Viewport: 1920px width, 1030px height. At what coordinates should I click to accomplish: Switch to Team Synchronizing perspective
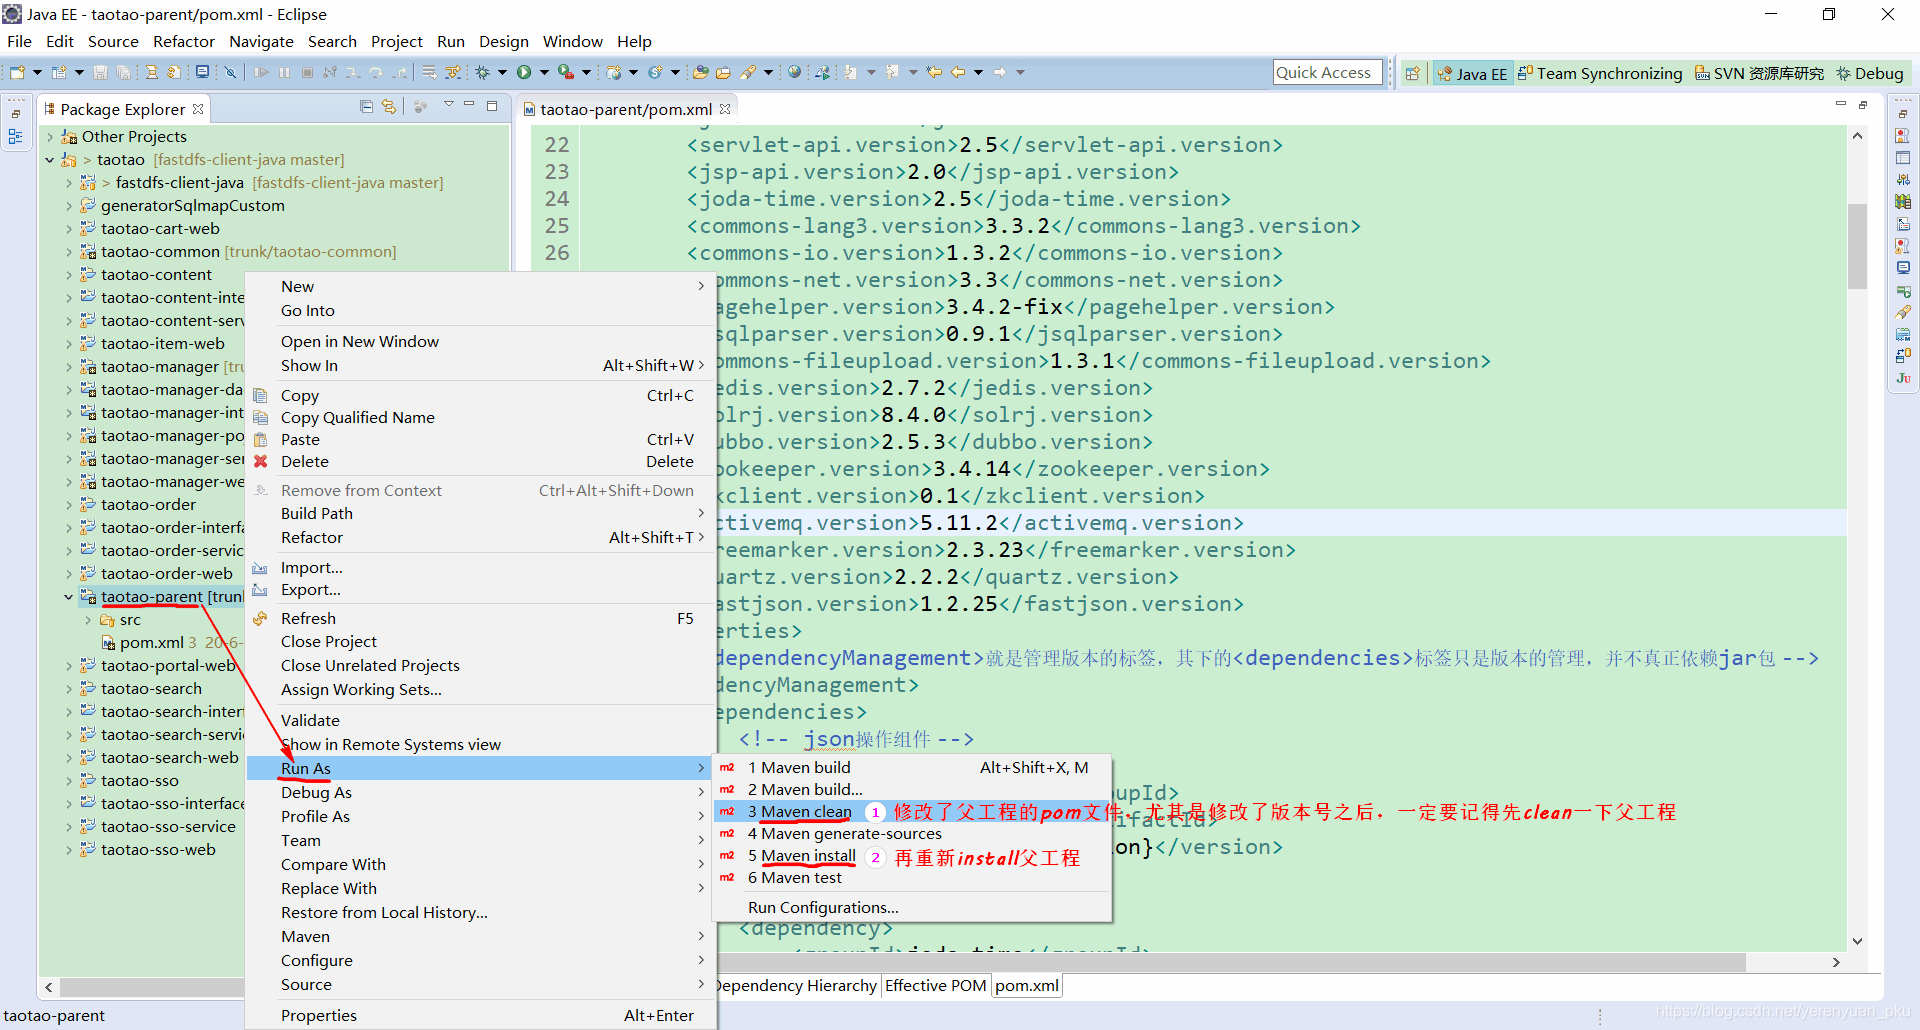point(1599,73)
